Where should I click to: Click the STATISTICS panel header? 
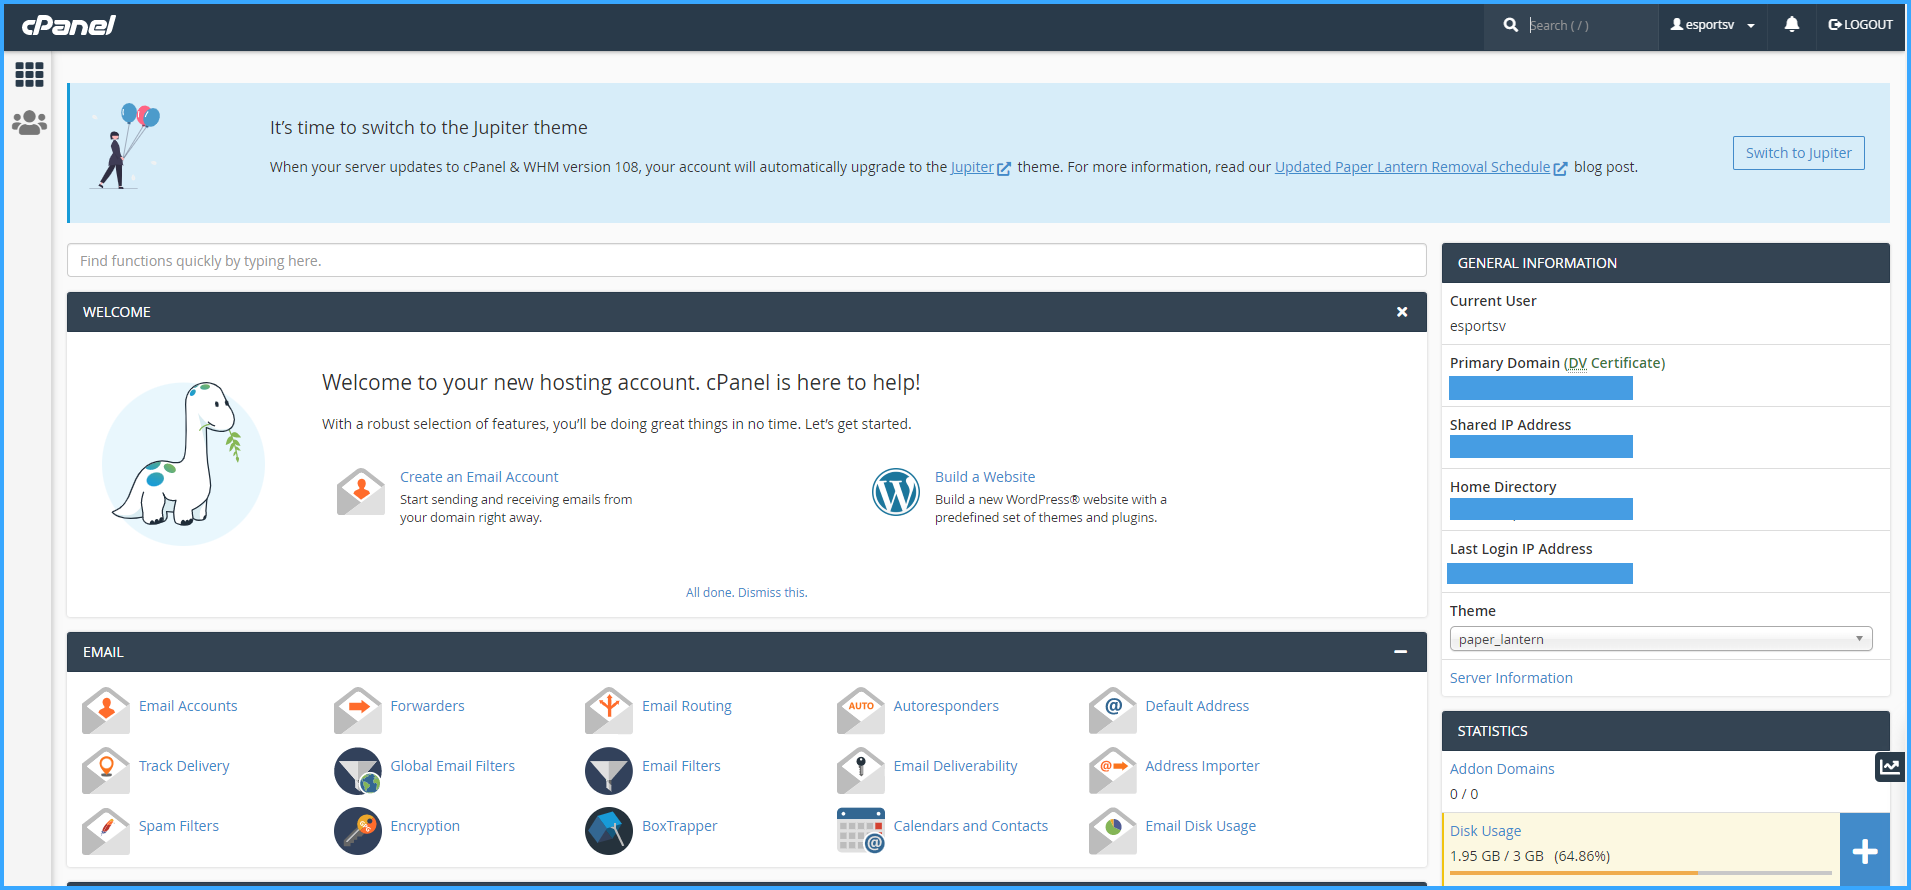[x=1665, y=731]
